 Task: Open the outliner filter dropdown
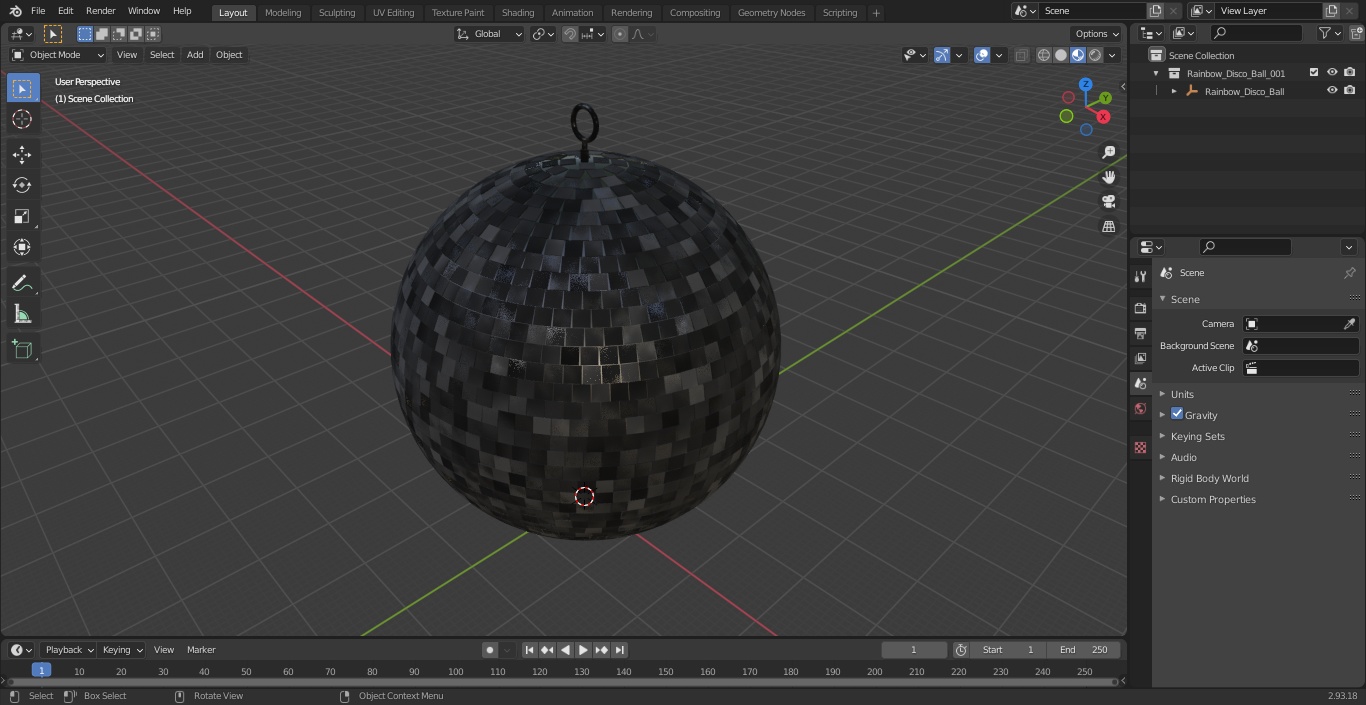pos(1329,33)
